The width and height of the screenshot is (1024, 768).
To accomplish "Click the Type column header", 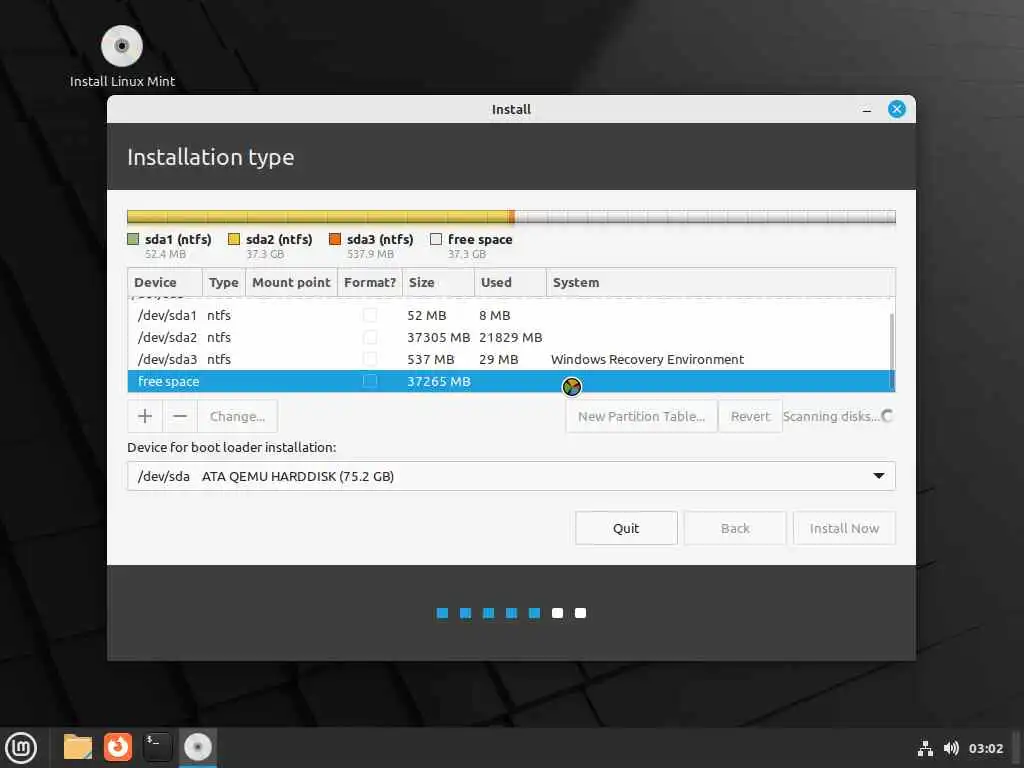I will tap(223, 282).
